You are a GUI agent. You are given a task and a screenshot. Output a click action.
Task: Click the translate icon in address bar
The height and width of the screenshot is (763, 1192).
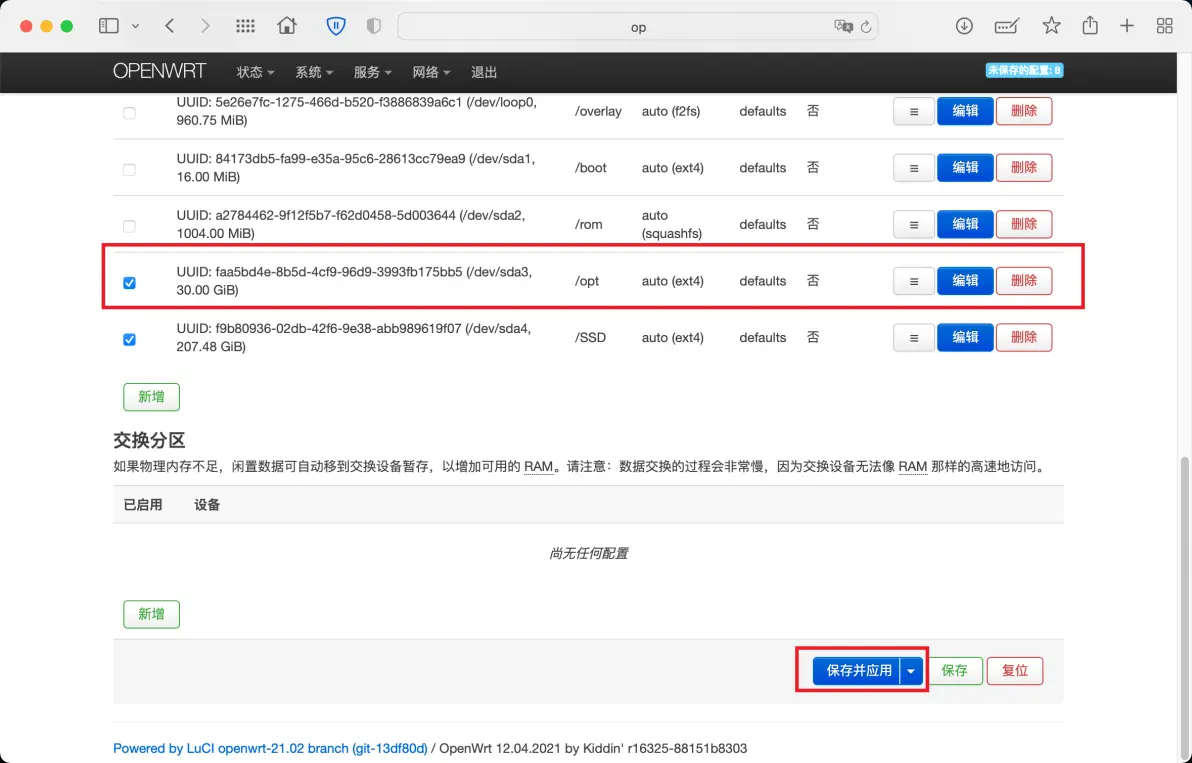pyautogui.click(x=843, y=27)
